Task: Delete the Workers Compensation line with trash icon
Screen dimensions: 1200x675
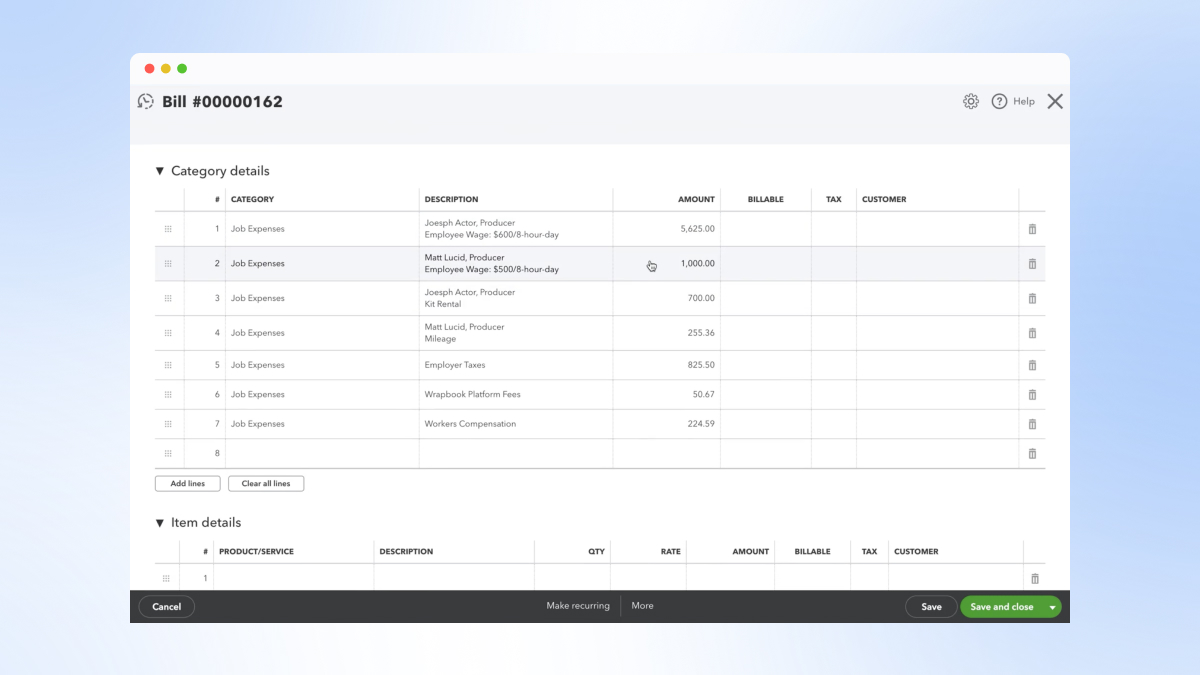Action: pyautogui.click(x=1032, y=423)
